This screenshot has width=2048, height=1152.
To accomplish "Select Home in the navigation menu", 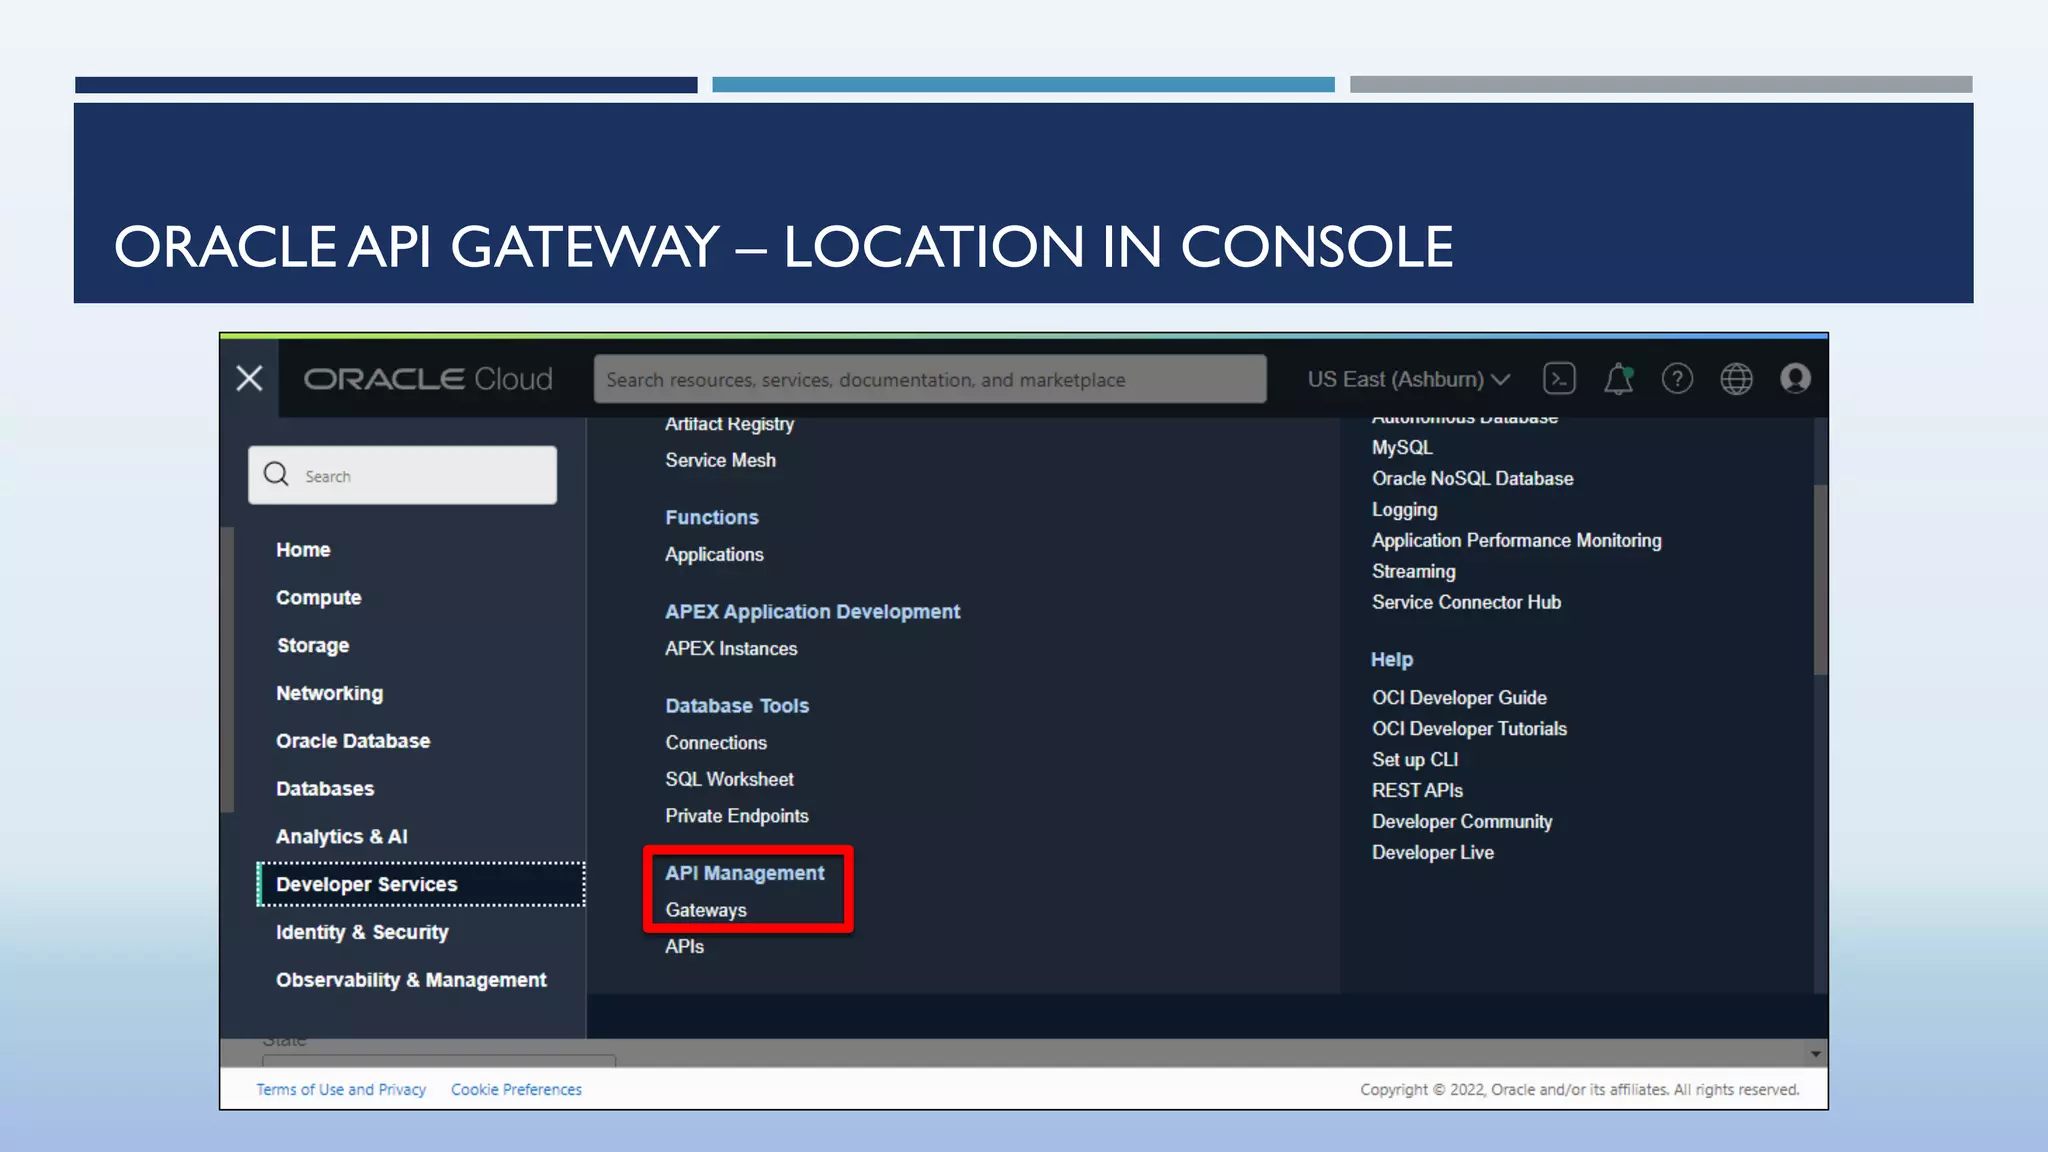I will 303,550.
